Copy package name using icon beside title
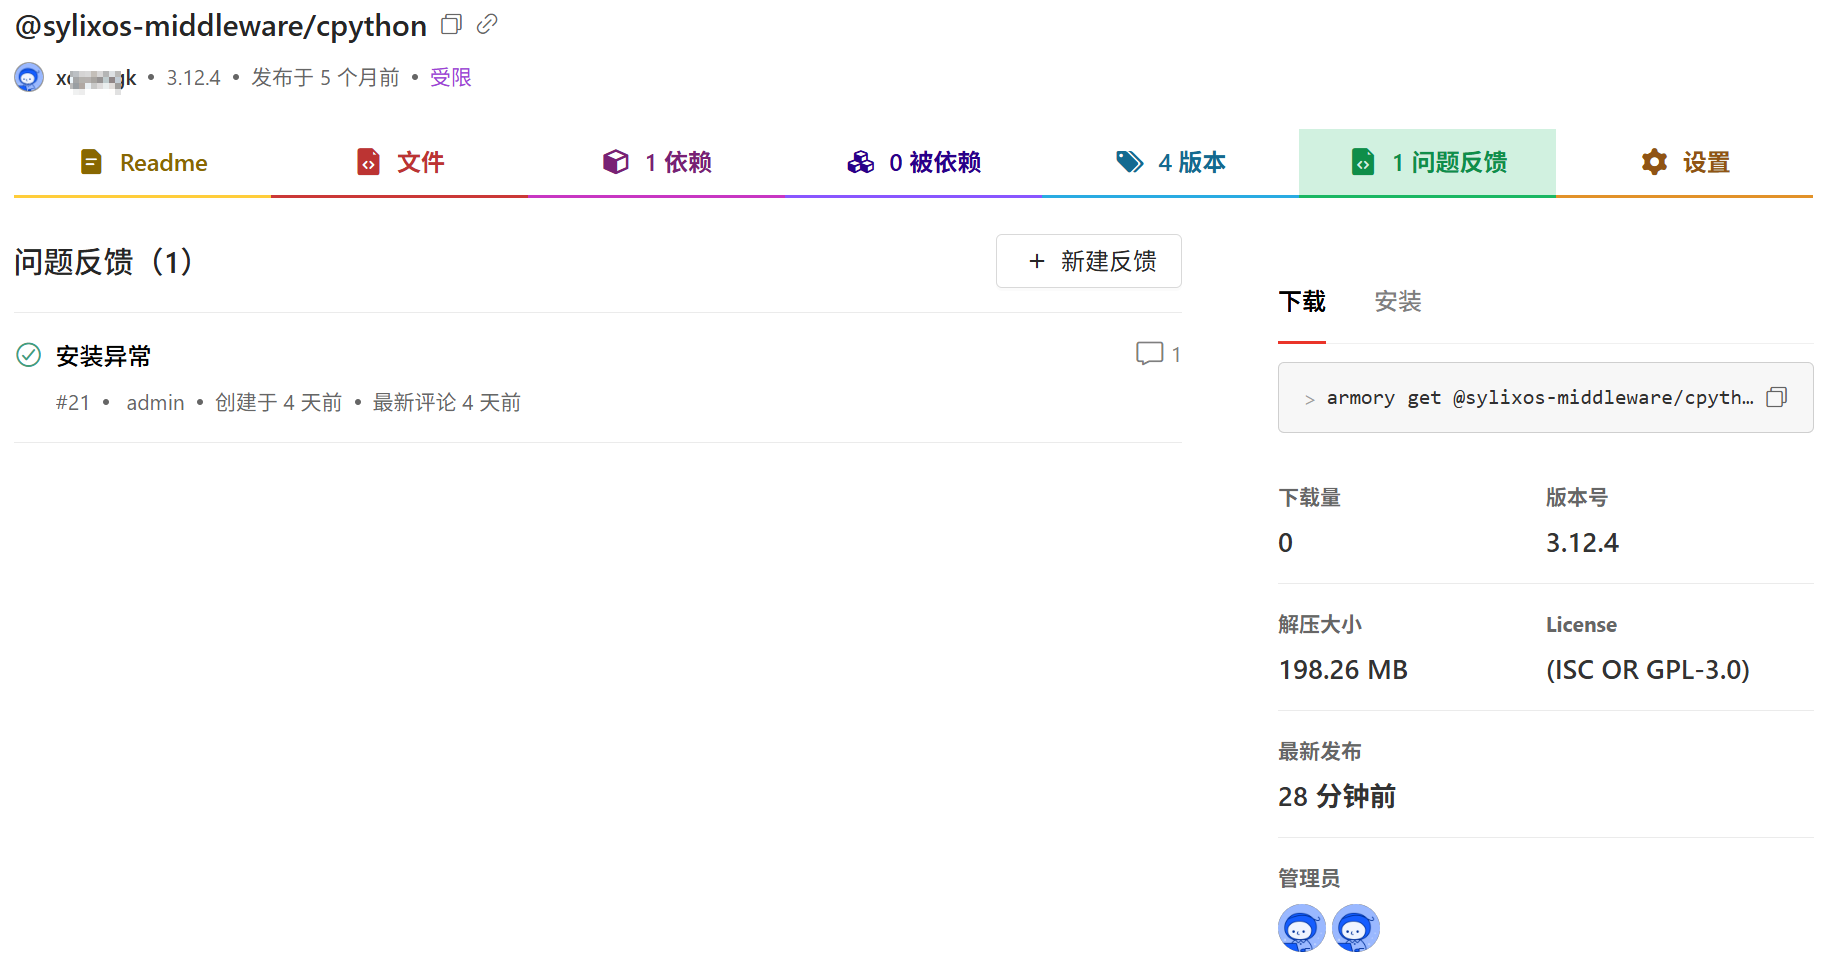 (451, 24)
